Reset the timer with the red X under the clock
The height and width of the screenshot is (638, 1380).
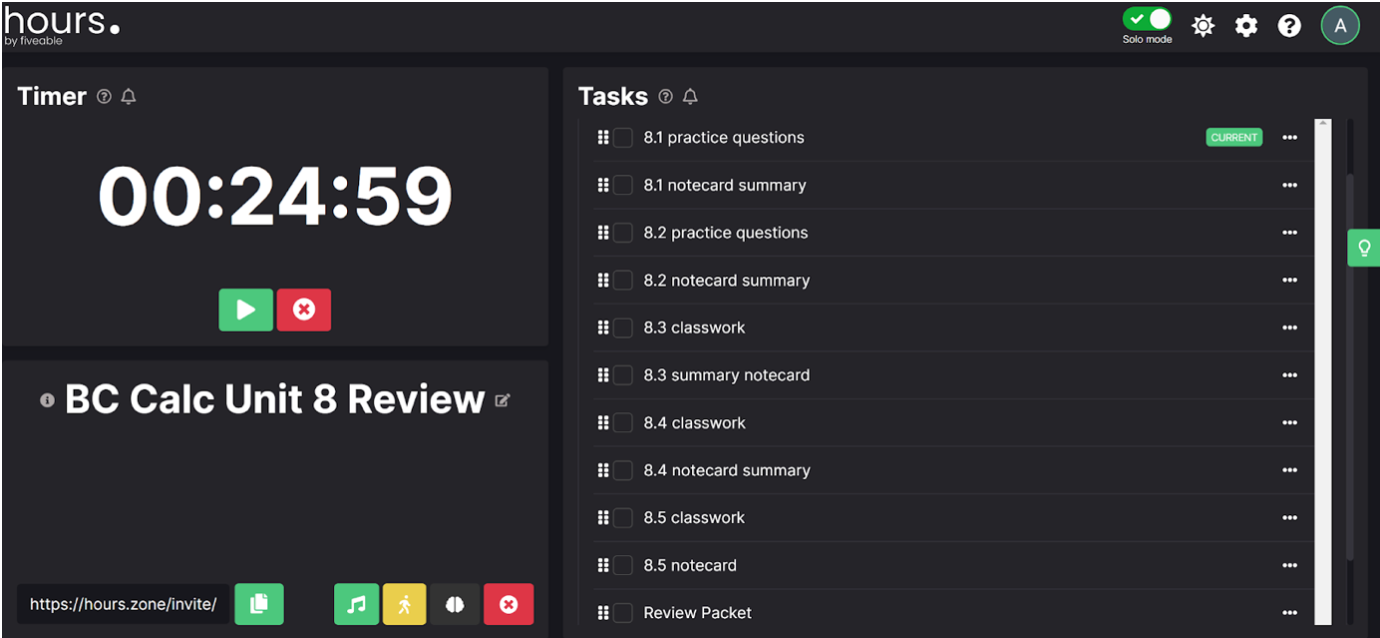(x=304, y=310)
